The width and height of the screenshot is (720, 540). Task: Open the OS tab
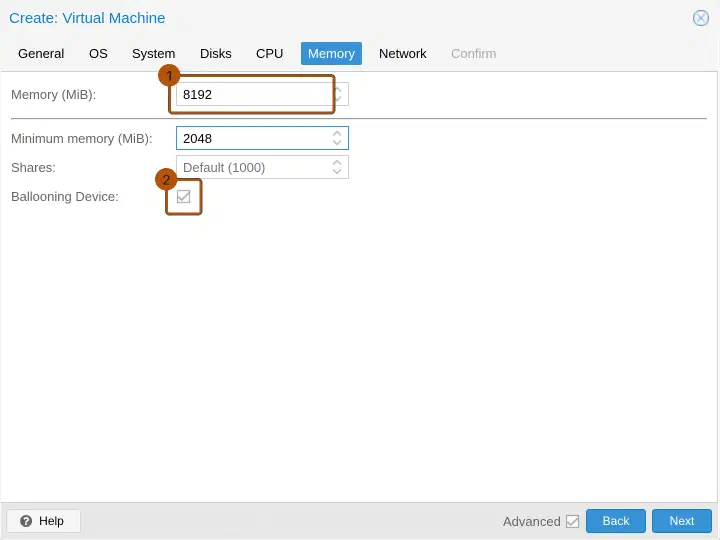point(98,54)
